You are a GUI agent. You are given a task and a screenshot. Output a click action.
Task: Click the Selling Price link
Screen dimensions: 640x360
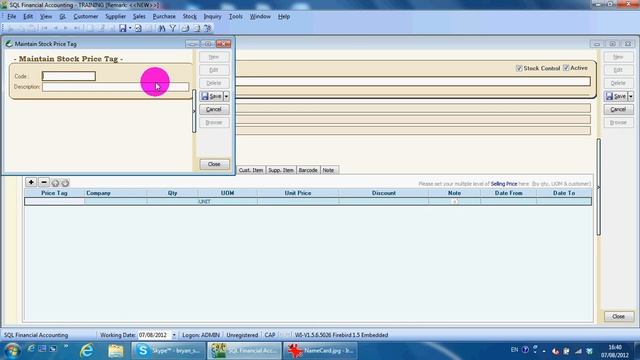[504, 184]
